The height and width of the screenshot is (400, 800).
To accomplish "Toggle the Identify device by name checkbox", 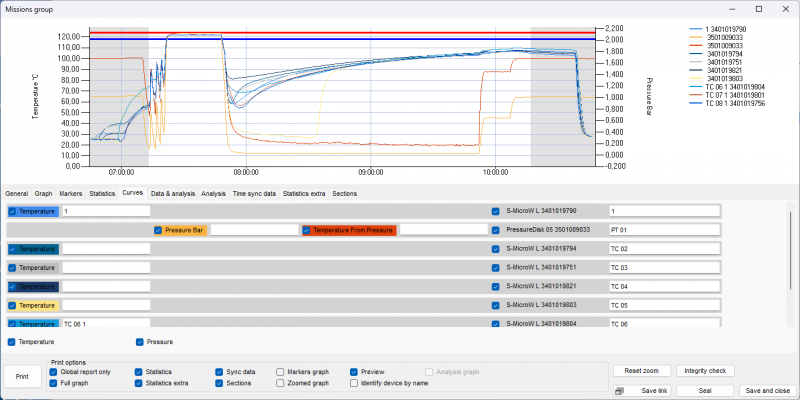I will [353, 382].
